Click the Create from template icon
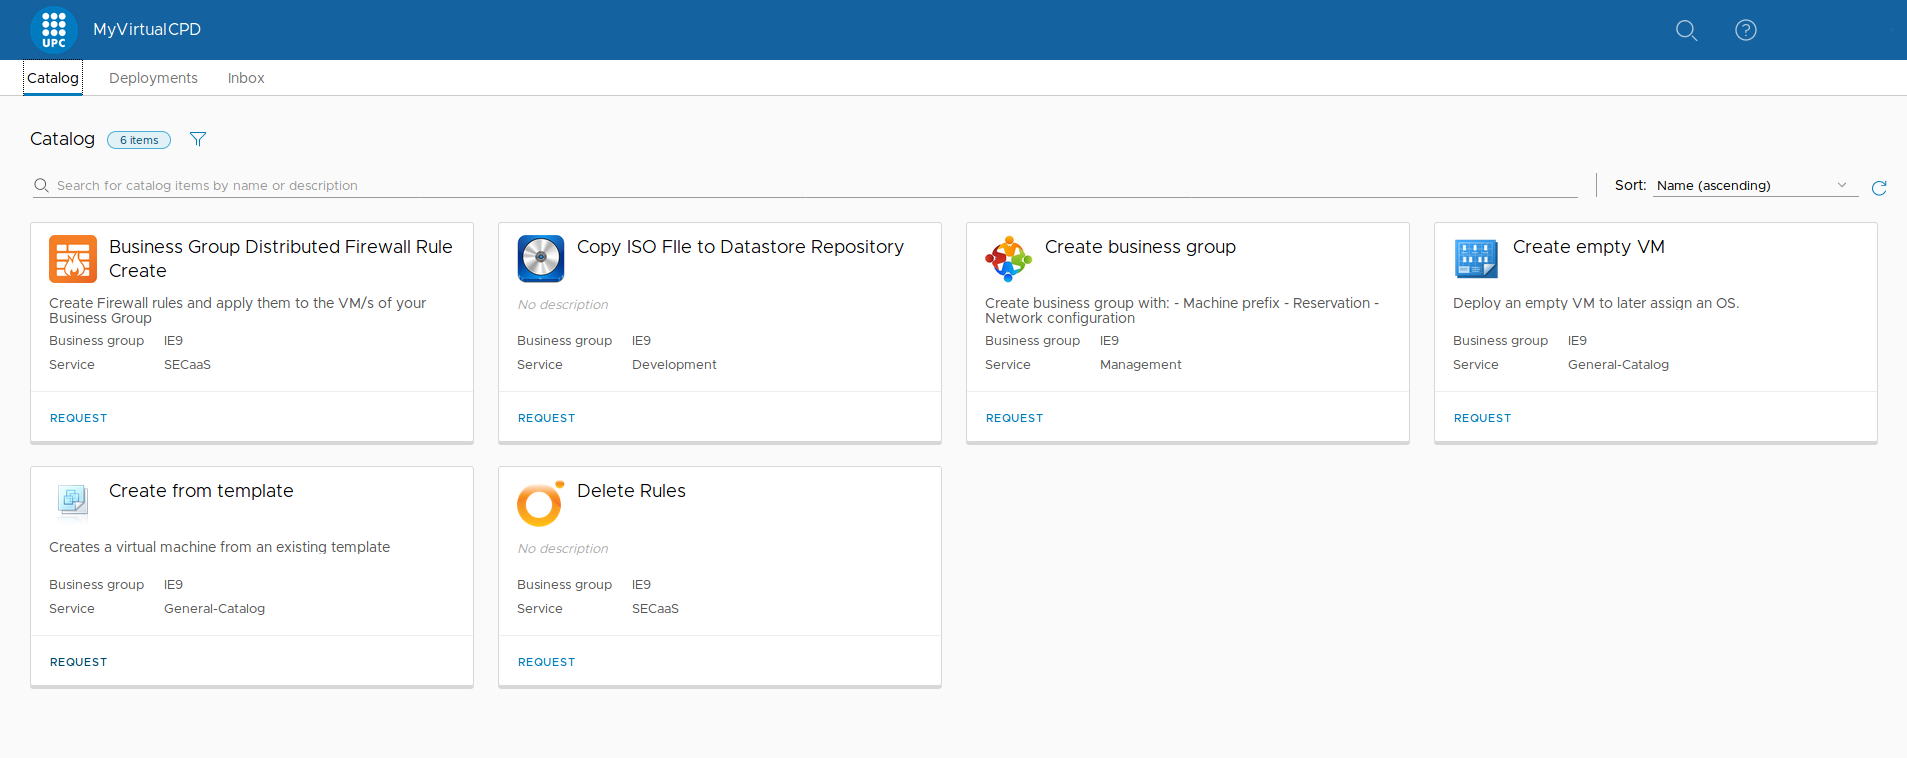 73,500
